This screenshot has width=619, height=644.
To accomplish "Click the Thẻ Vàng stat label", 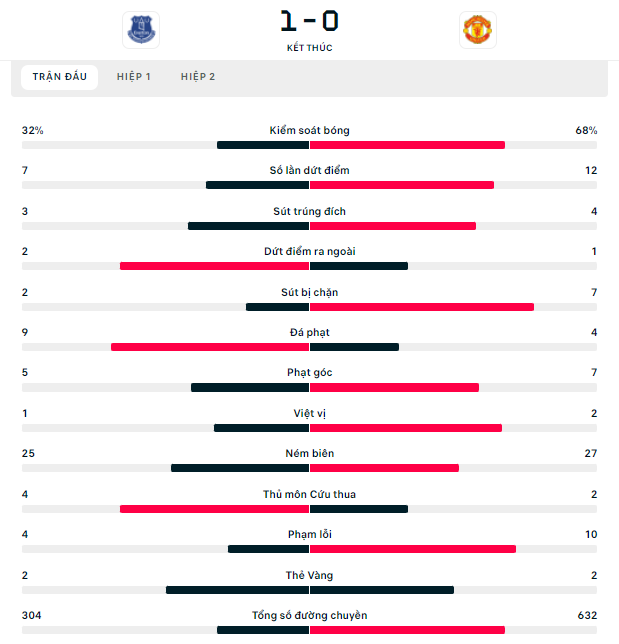I will 309,575.
